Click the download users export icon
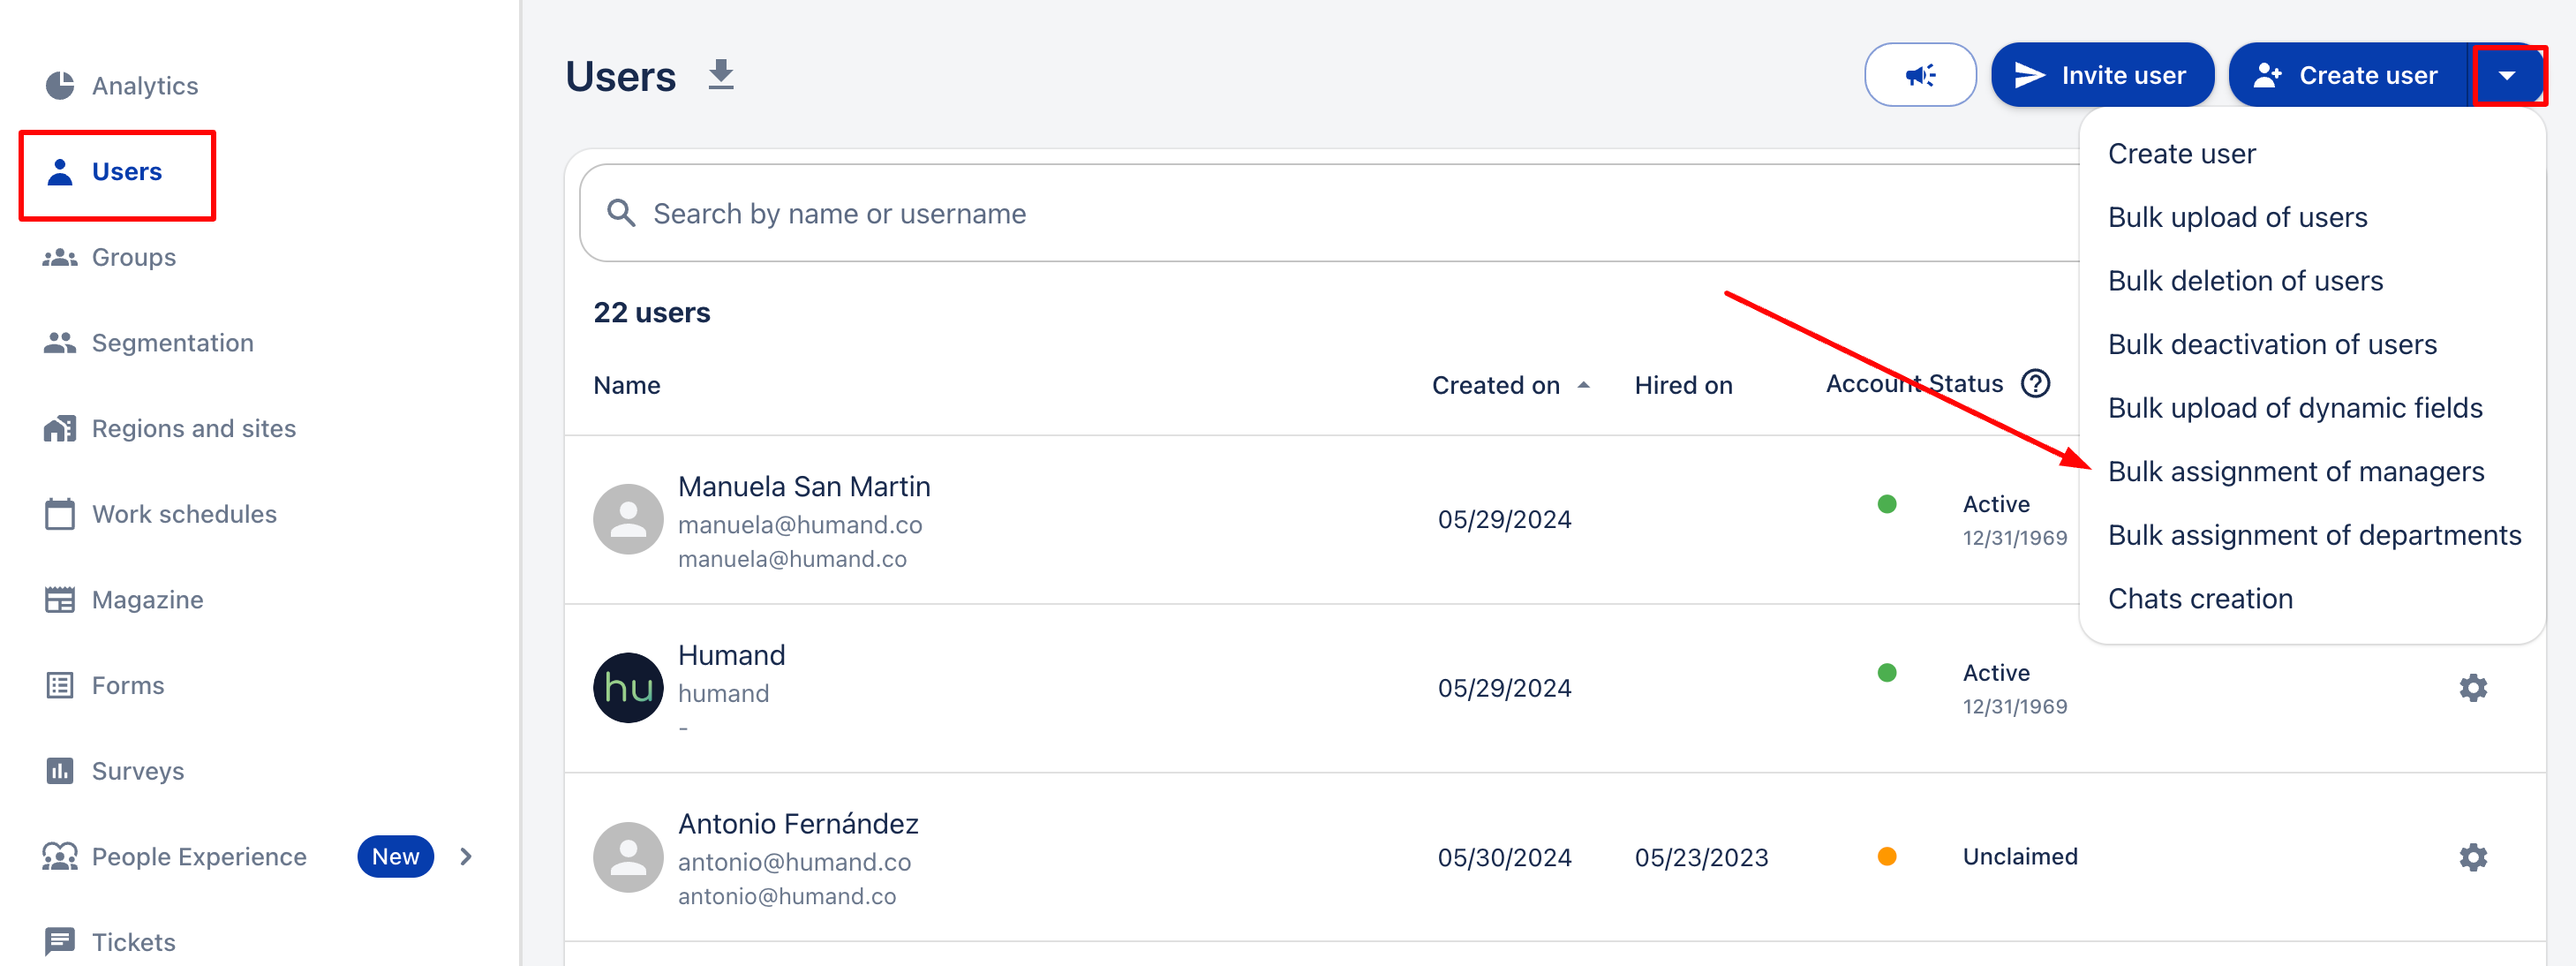The width and height of the screenshot is (2576, 966). pos(720,75)
